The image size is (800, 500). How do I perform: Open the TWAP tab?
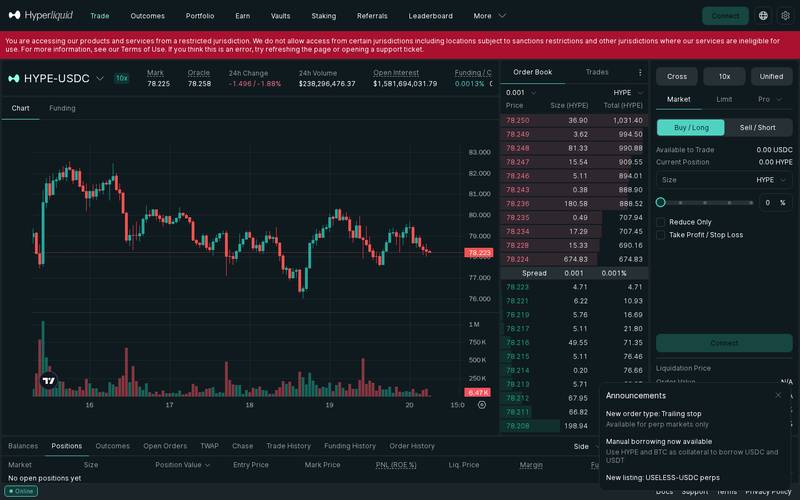[209, 446]
